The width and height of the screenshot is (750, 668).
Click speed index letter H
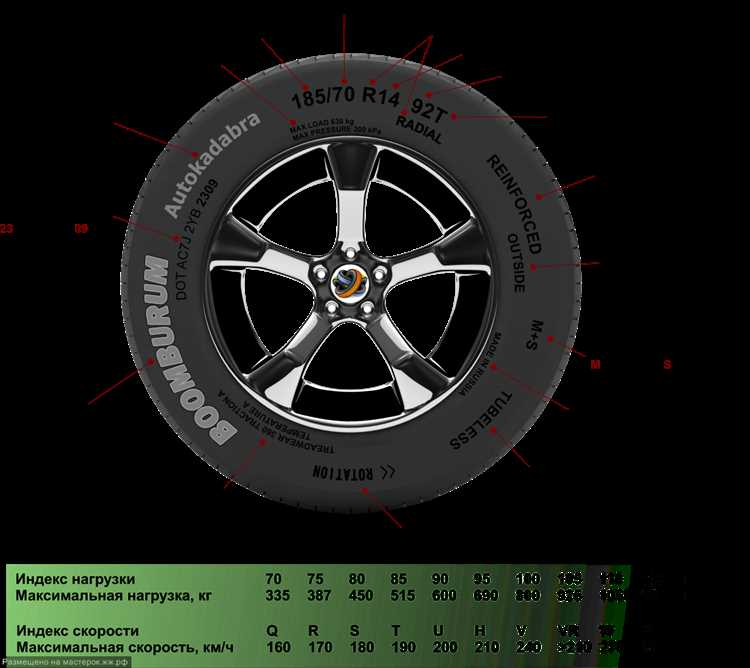480,631
